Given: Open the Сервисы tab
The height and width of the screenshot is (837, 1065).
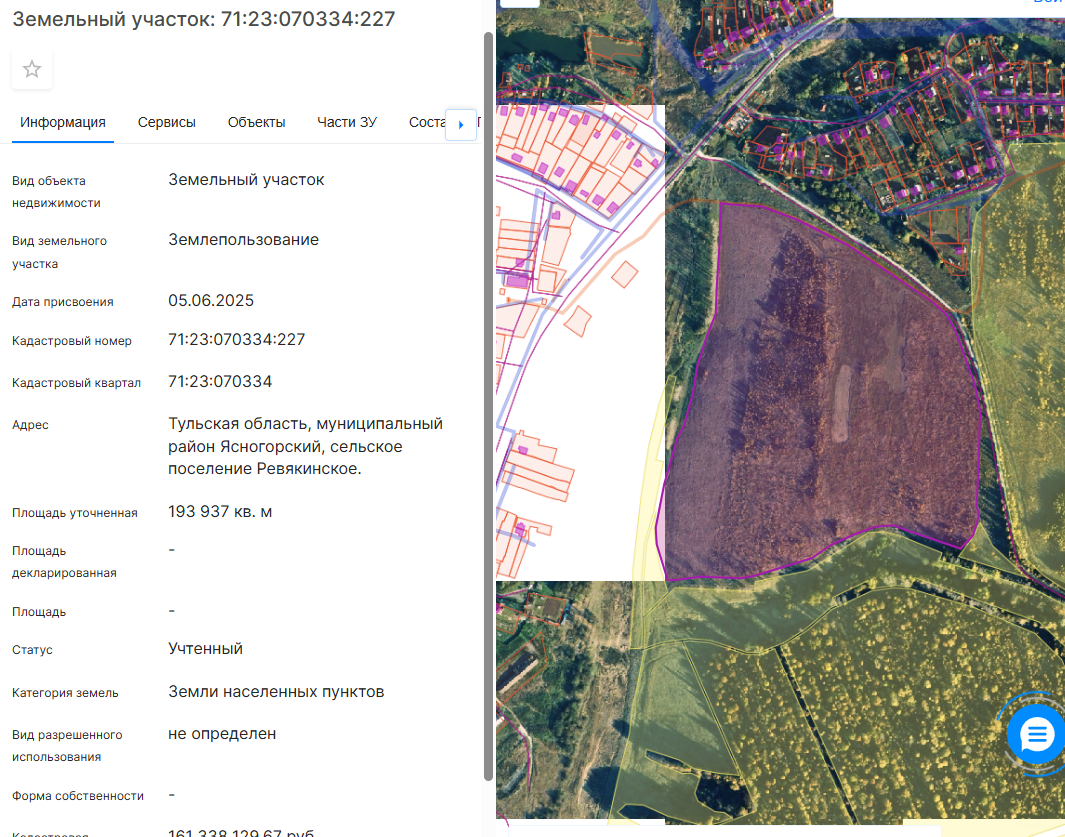Looking at the screenshot, I should (x=167, y=122).
